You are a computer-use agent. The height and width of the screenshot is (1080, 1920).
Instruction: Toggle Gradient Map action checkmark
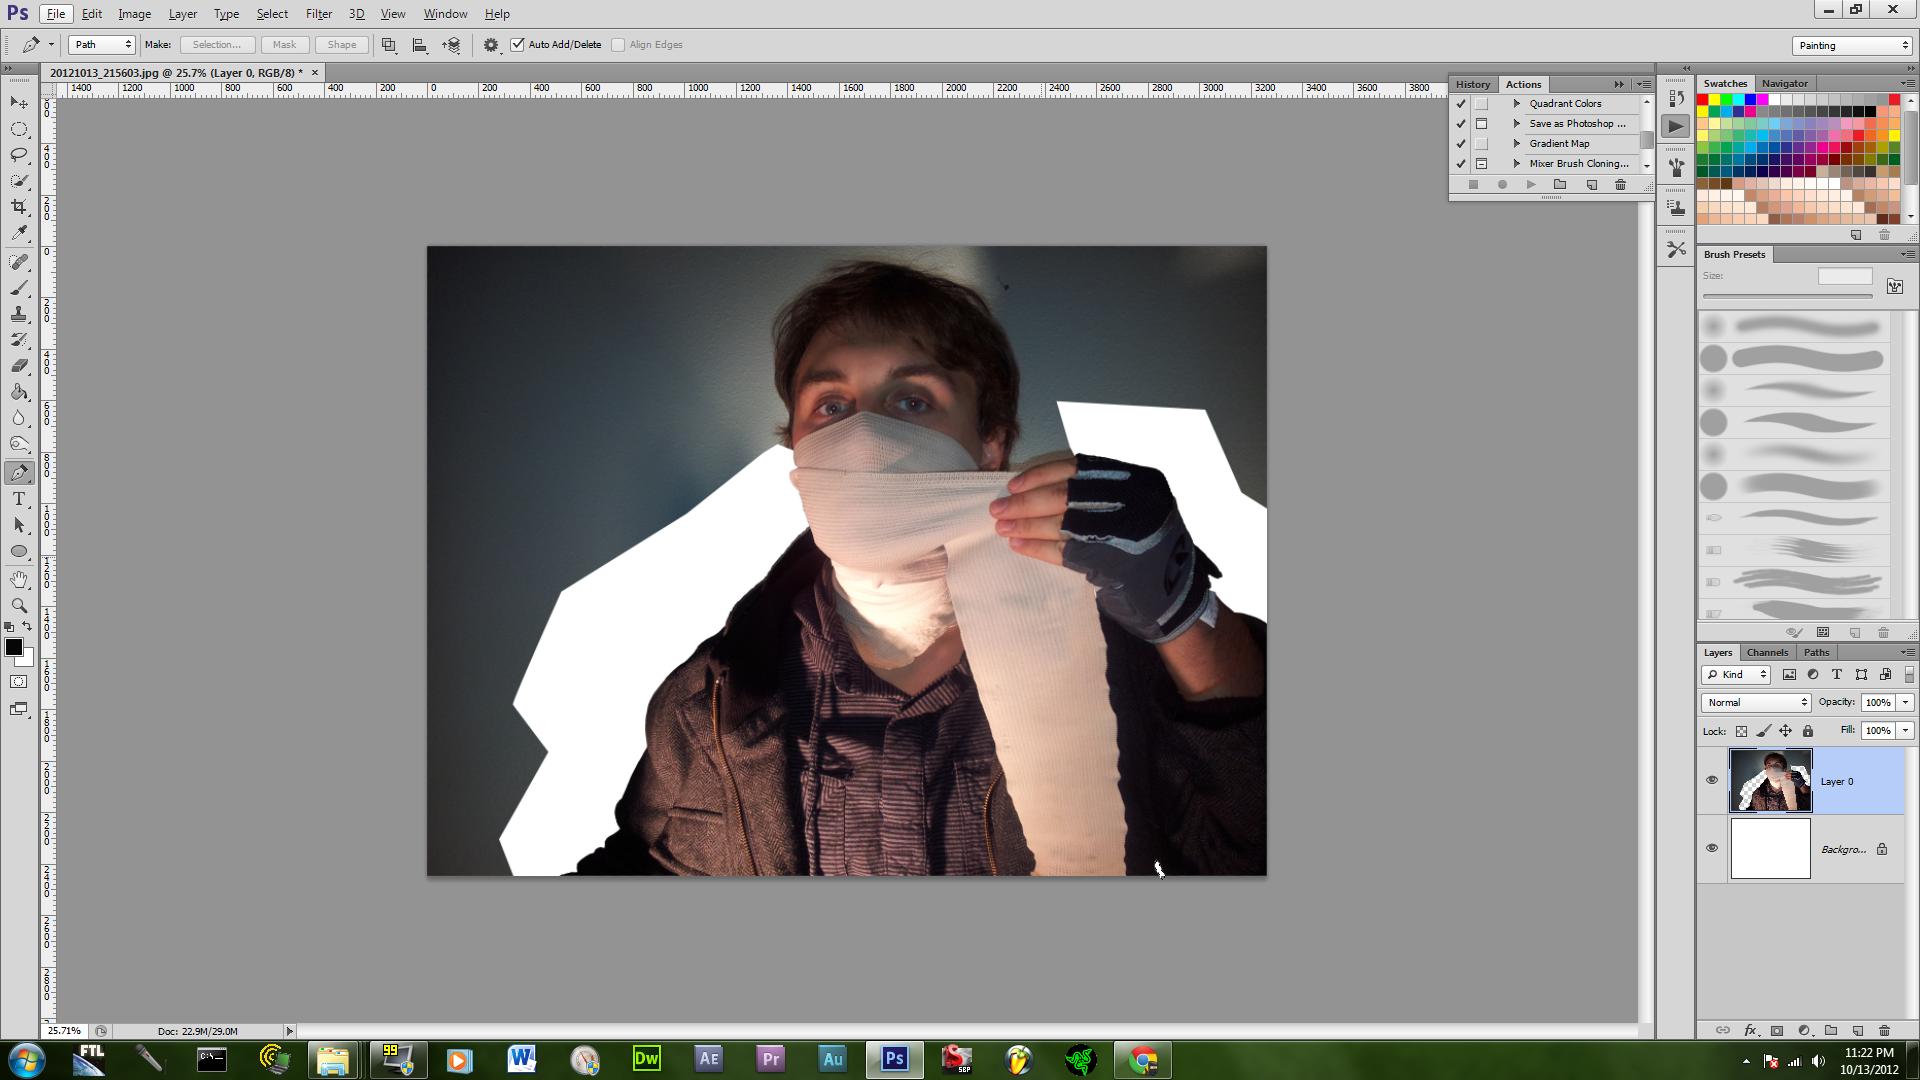coord(1461,144)
